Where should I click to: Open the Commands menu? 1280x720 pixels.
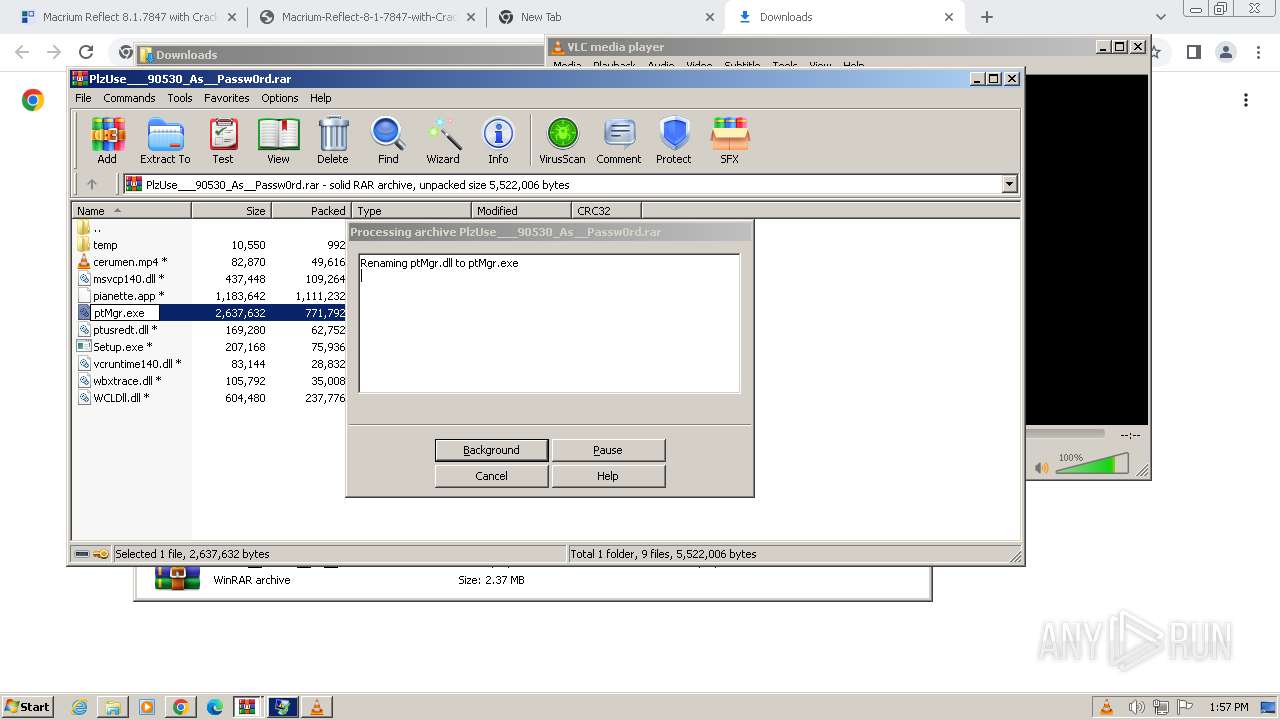pyautogui.click(x=129, y=98)
